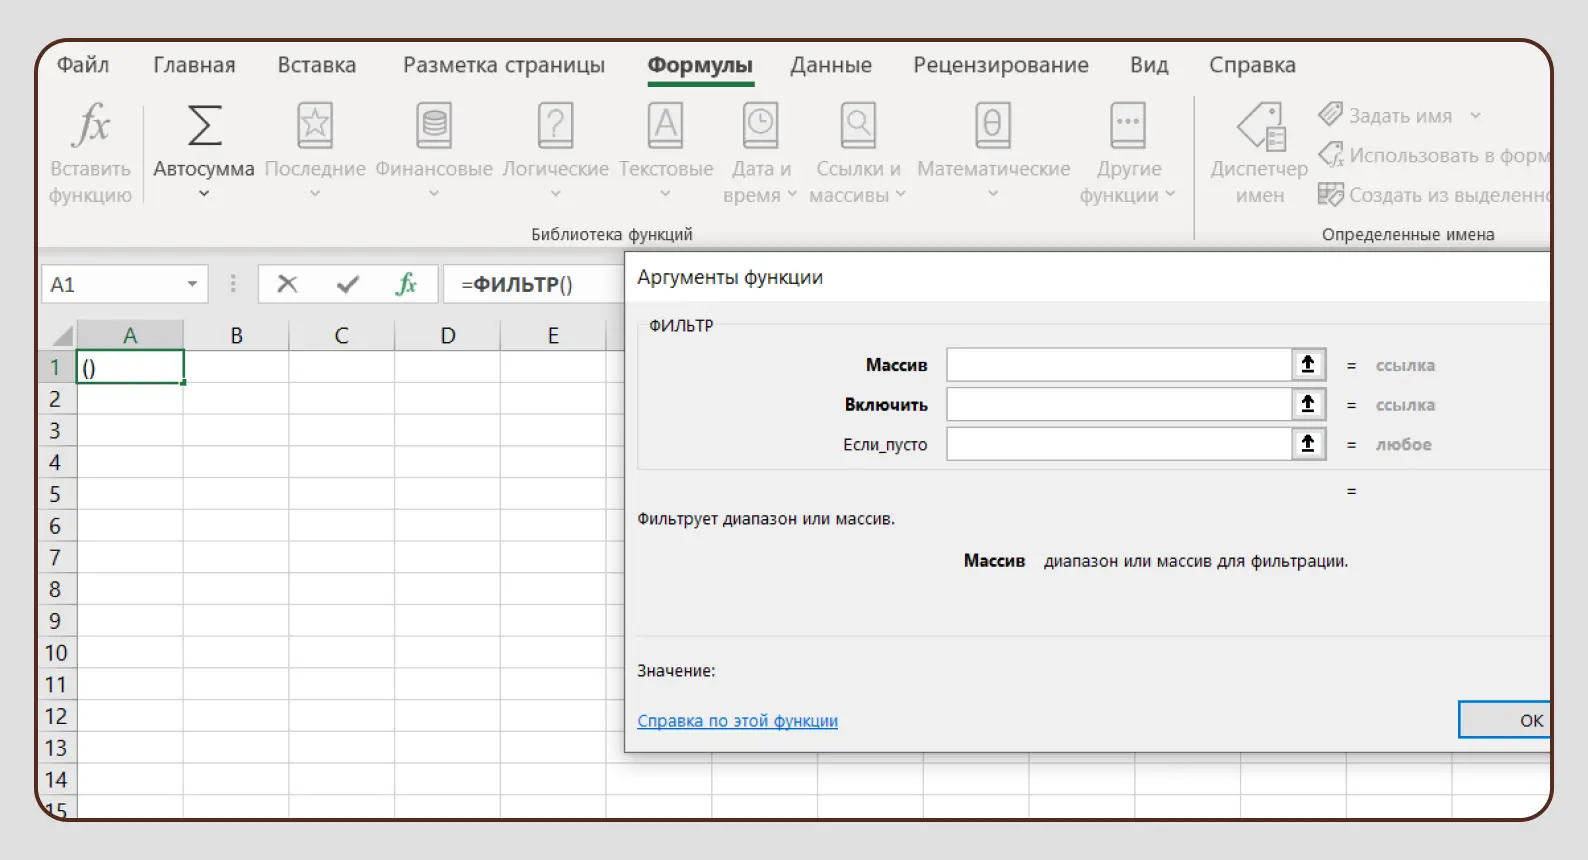This screenshot has width=1588, height=860.
Task: Collapse dialog via Массив range selector arrow
Action: [1308, 365]
